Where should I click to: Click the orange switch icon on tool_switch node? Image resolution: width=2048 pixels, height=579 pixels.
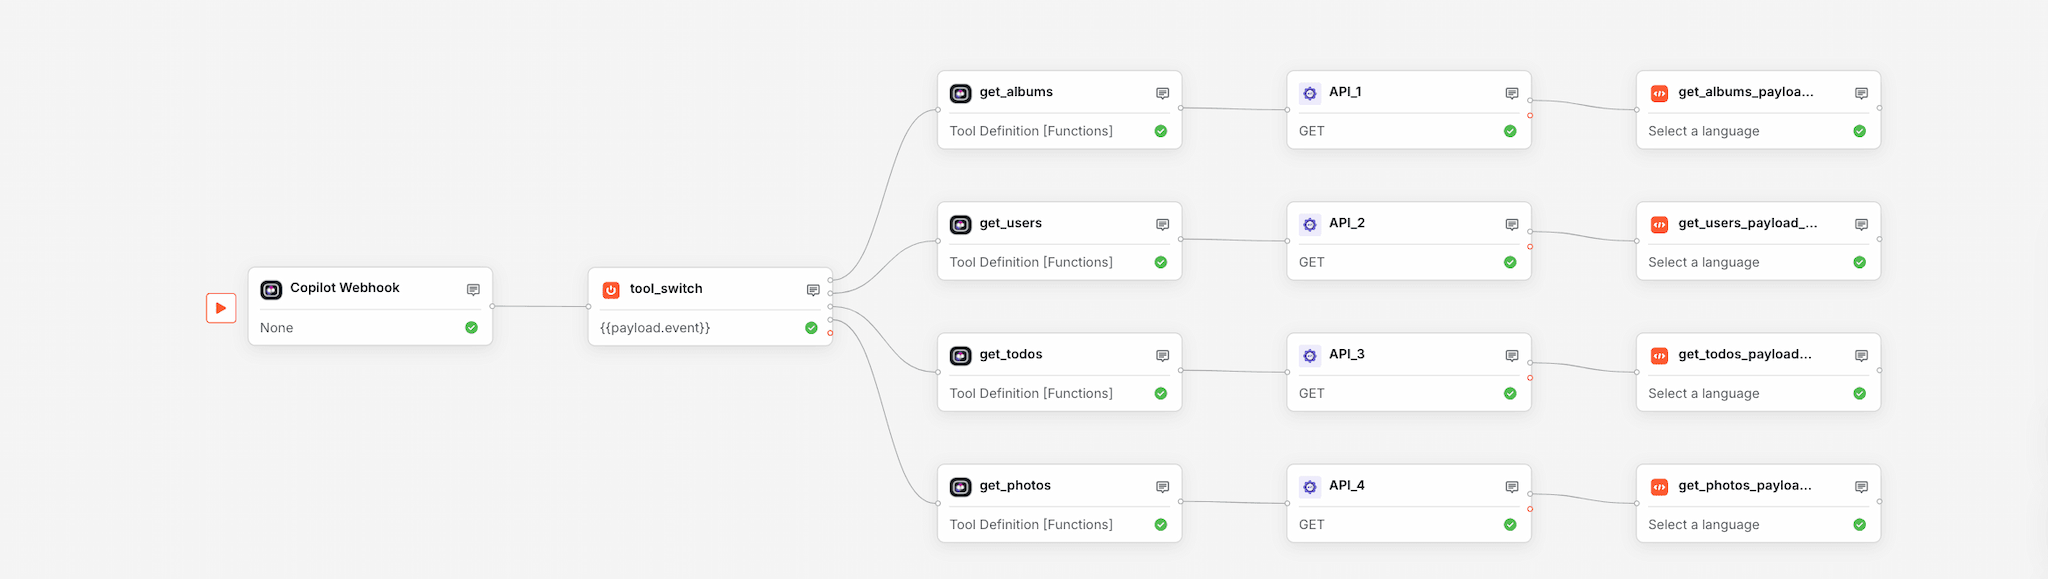pos(611,290)
